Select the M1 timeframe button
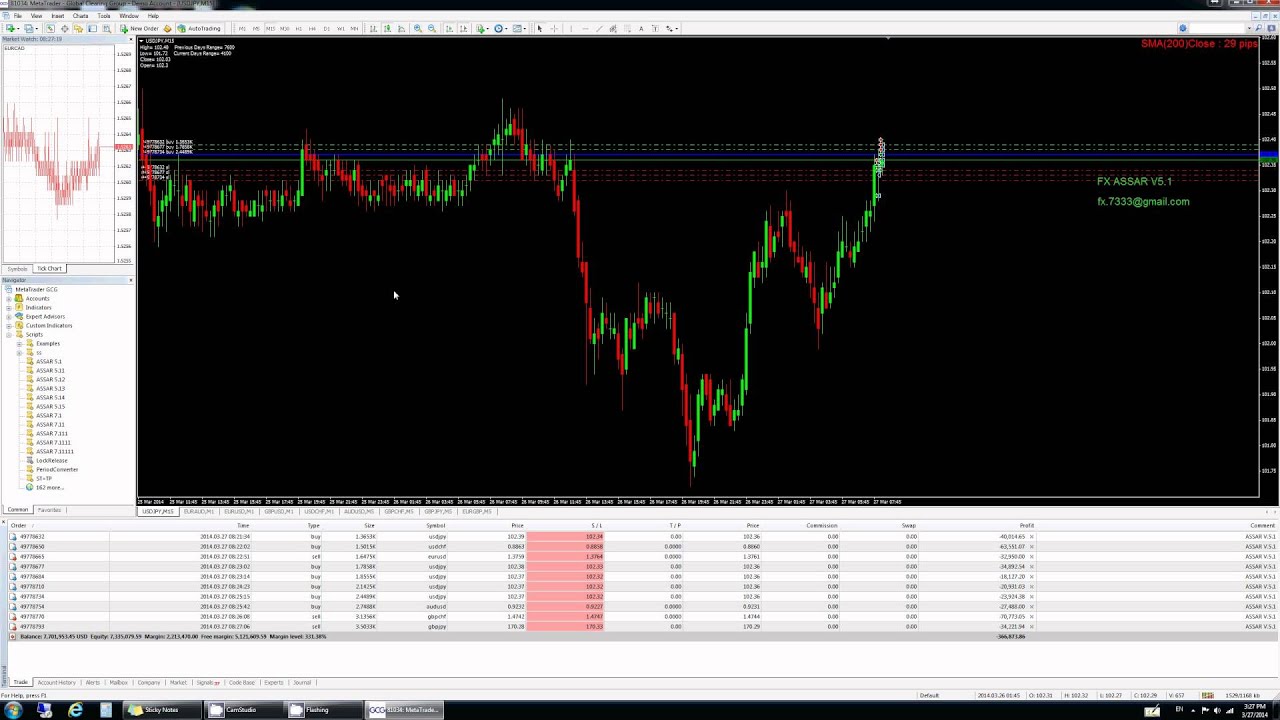1280x720 pixels. 242,28
